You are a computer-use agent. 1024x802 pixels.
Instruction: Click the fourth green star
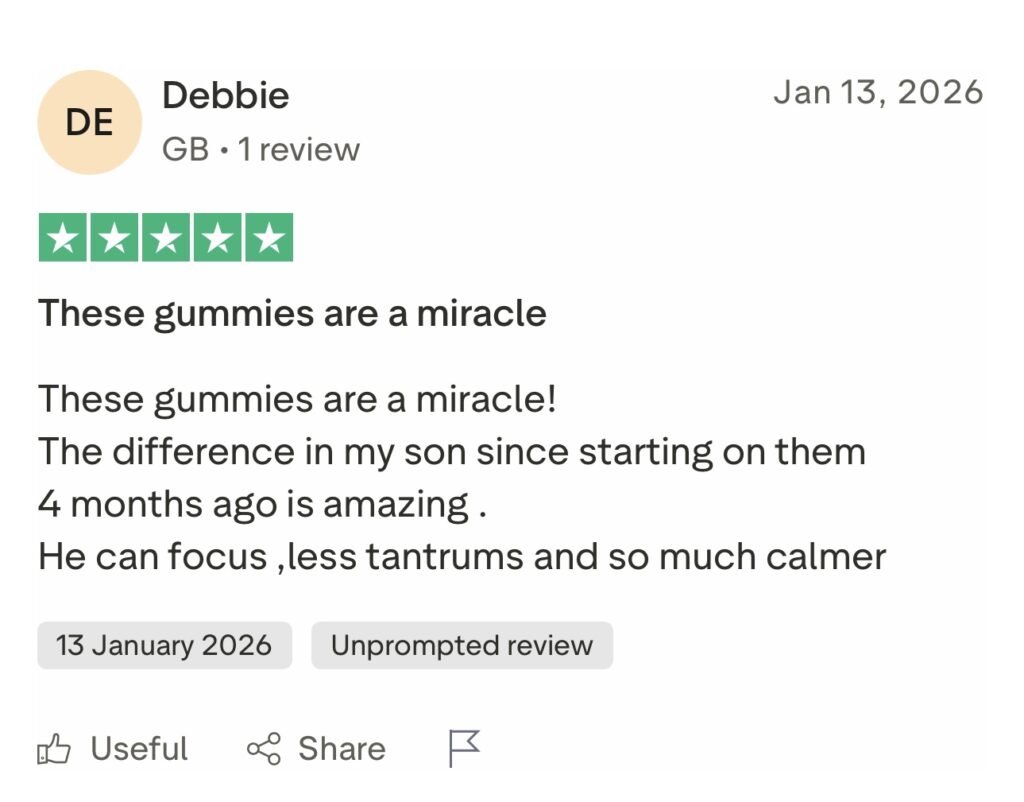pos(217,238)
